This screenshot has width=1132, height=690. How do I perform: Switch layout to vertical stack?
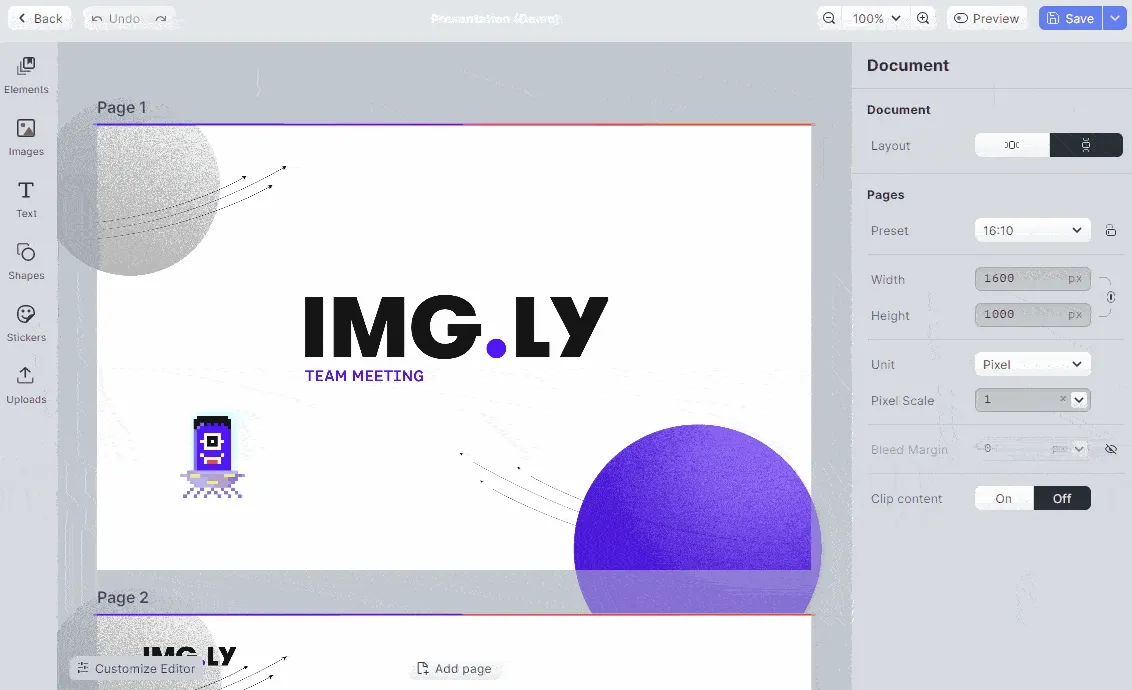[1086, 145]
